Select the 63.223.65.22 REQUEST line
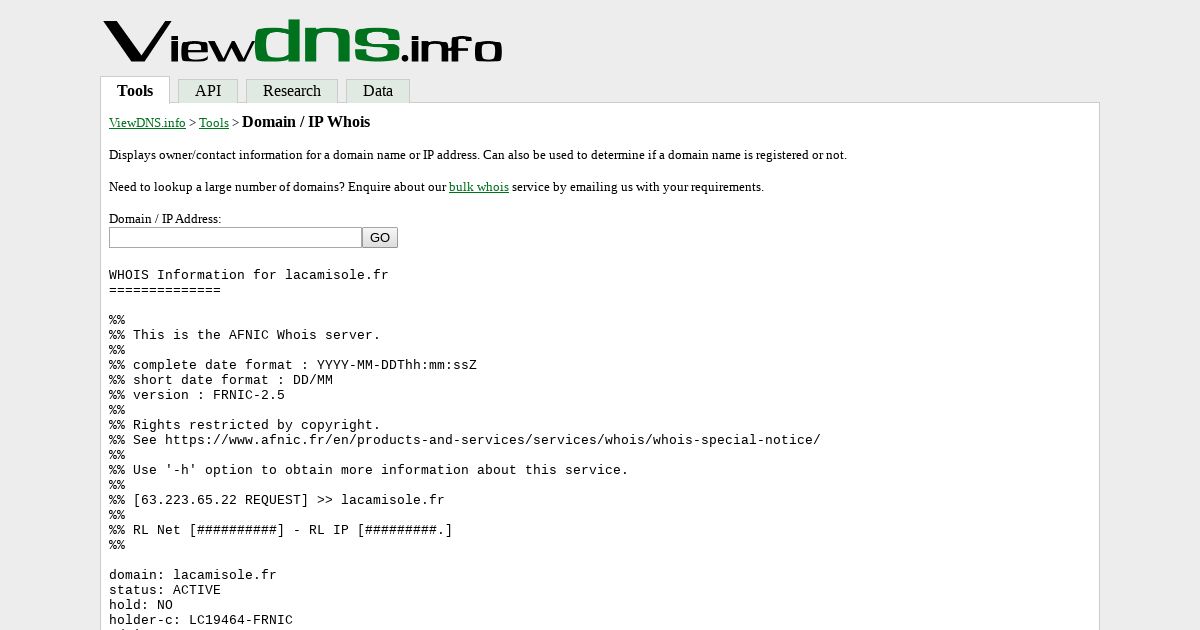Image resolution: width=1200 pixels, height=630 pixels. click(277, 500)
